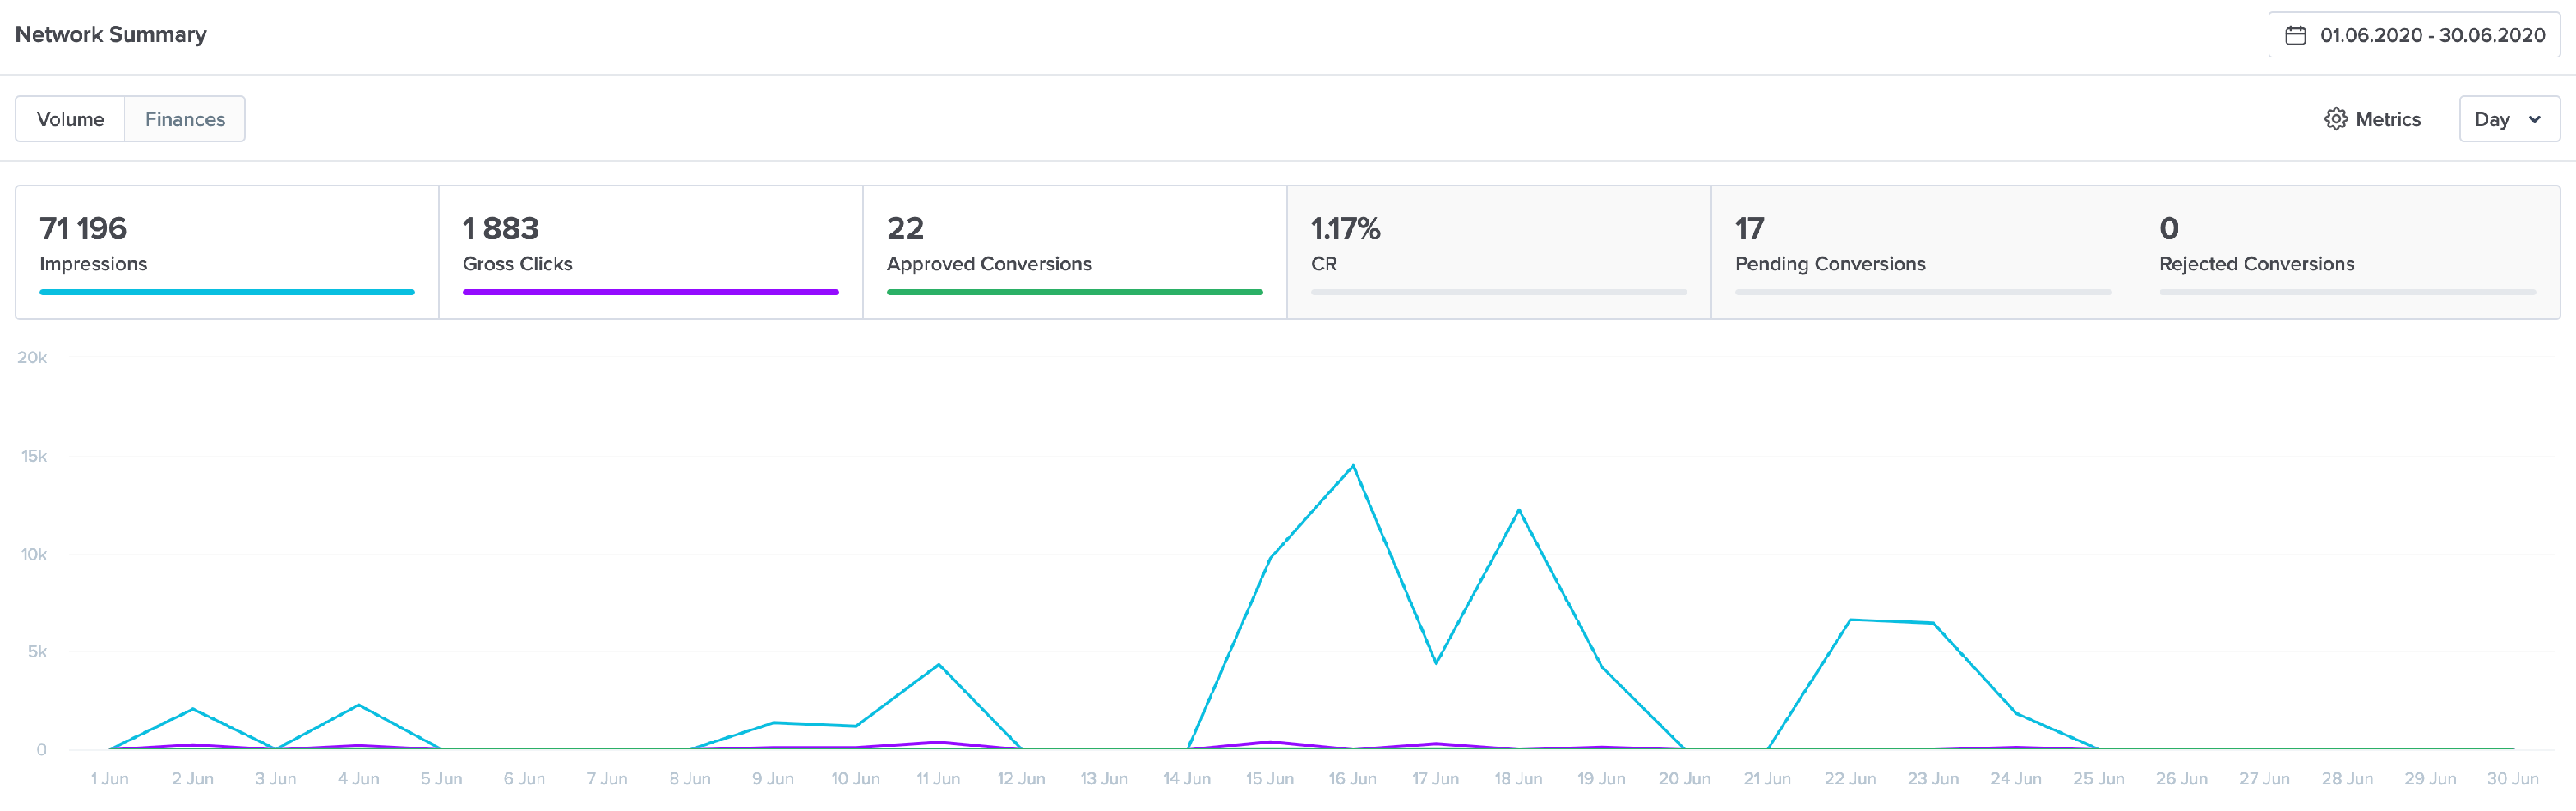Toggle the CR metric card
Image resolution: width=2576 pixels, height=811 pixels.
[x=1498, y=248]
